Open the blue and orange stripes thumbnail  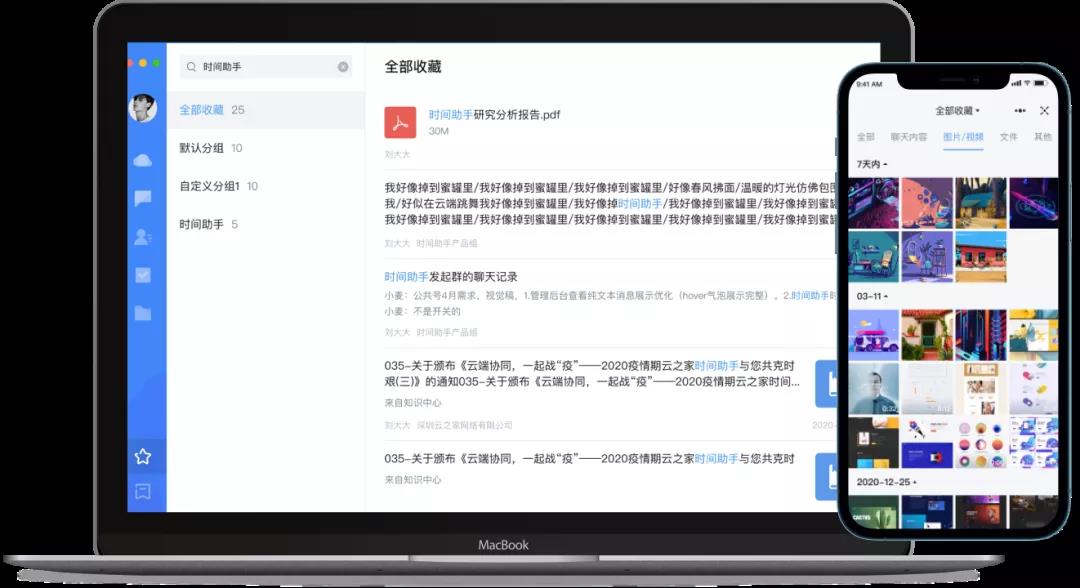tap(981, 335)
